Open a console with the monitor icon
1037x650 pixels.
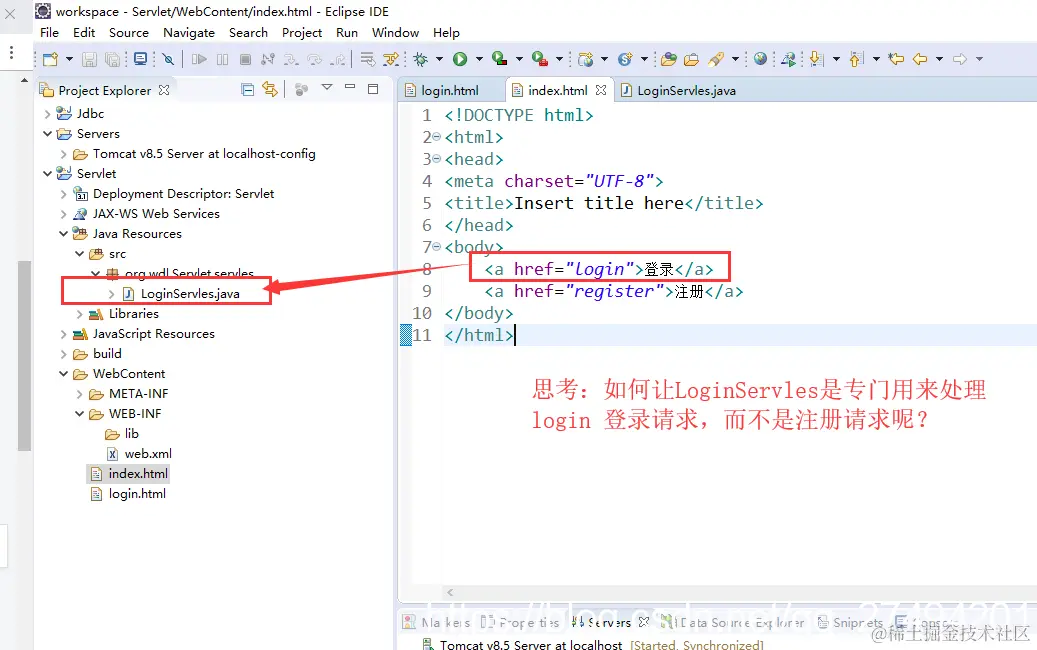coord(140,59)
